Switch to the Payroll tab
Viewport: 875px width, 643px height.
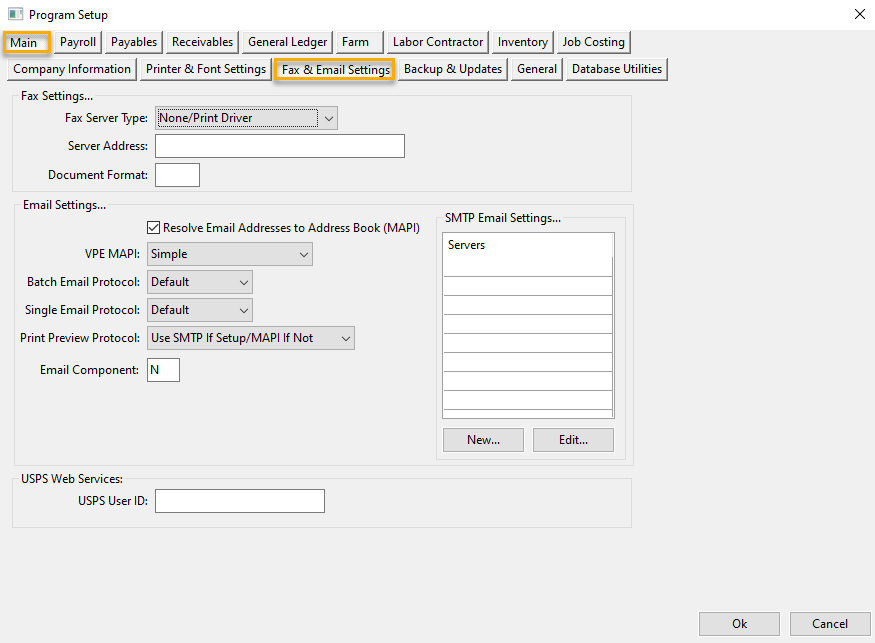[x=78, y=42]
